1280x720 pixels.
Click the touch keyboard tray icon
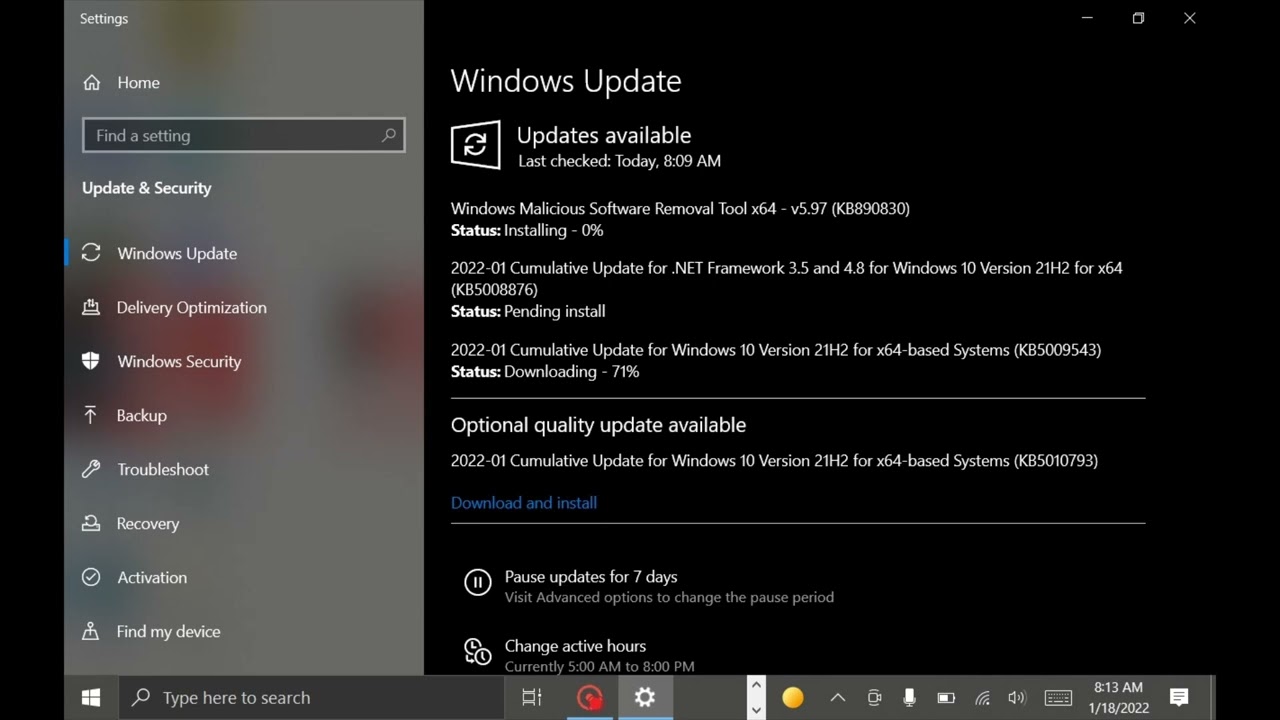pos(1058,698)
